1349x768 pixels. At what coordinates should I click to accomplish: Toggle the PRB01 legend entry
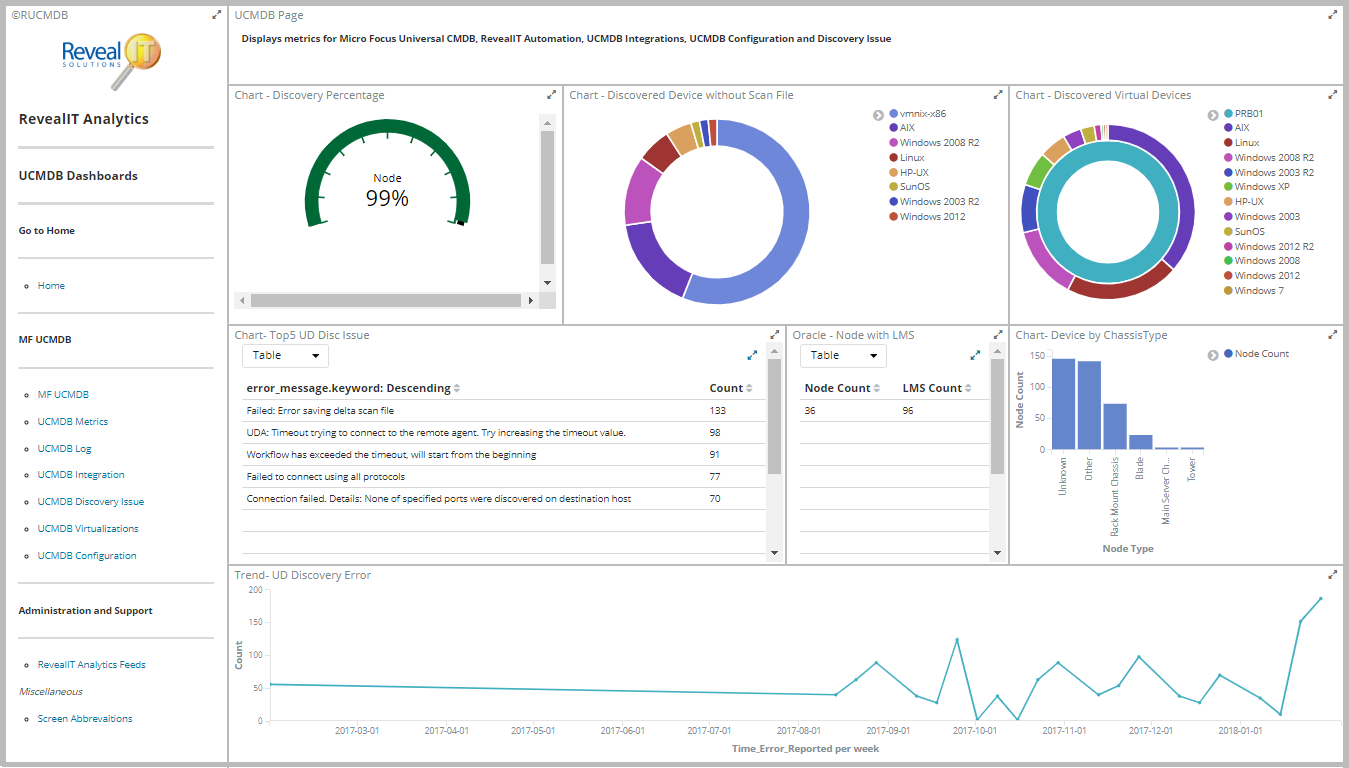pos(1248,114)
